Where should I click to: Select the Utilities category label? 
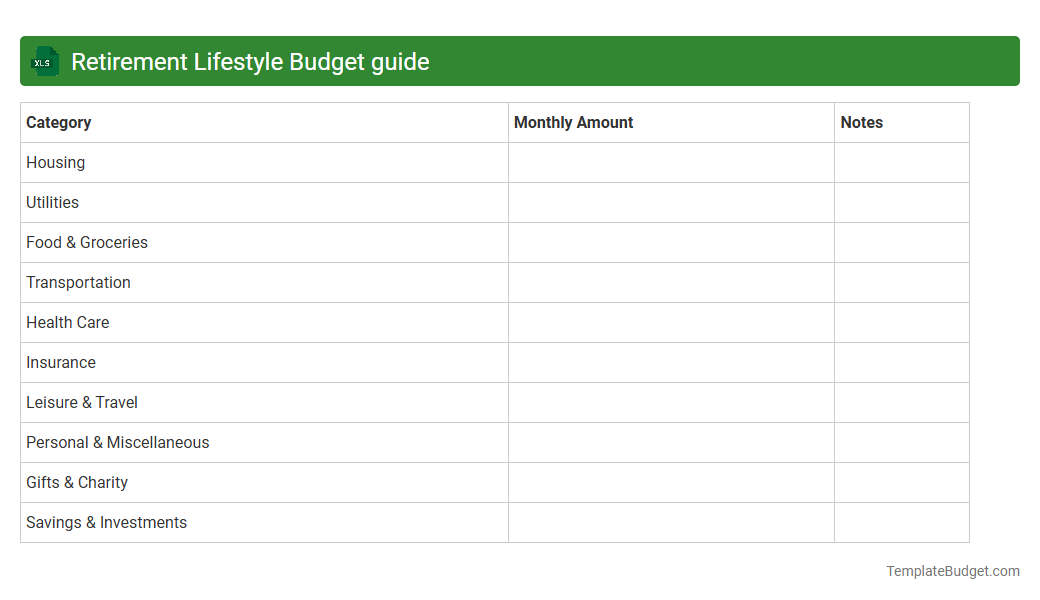52,202
